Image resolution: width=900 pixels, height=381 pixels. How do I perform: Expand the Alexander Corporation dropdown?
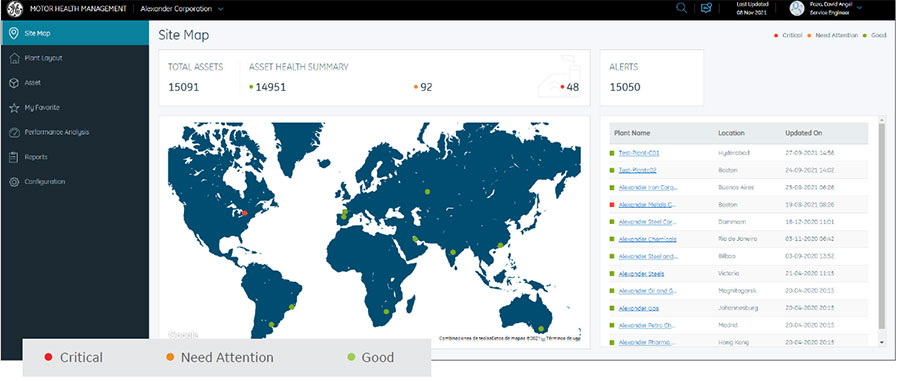[221, 9]
